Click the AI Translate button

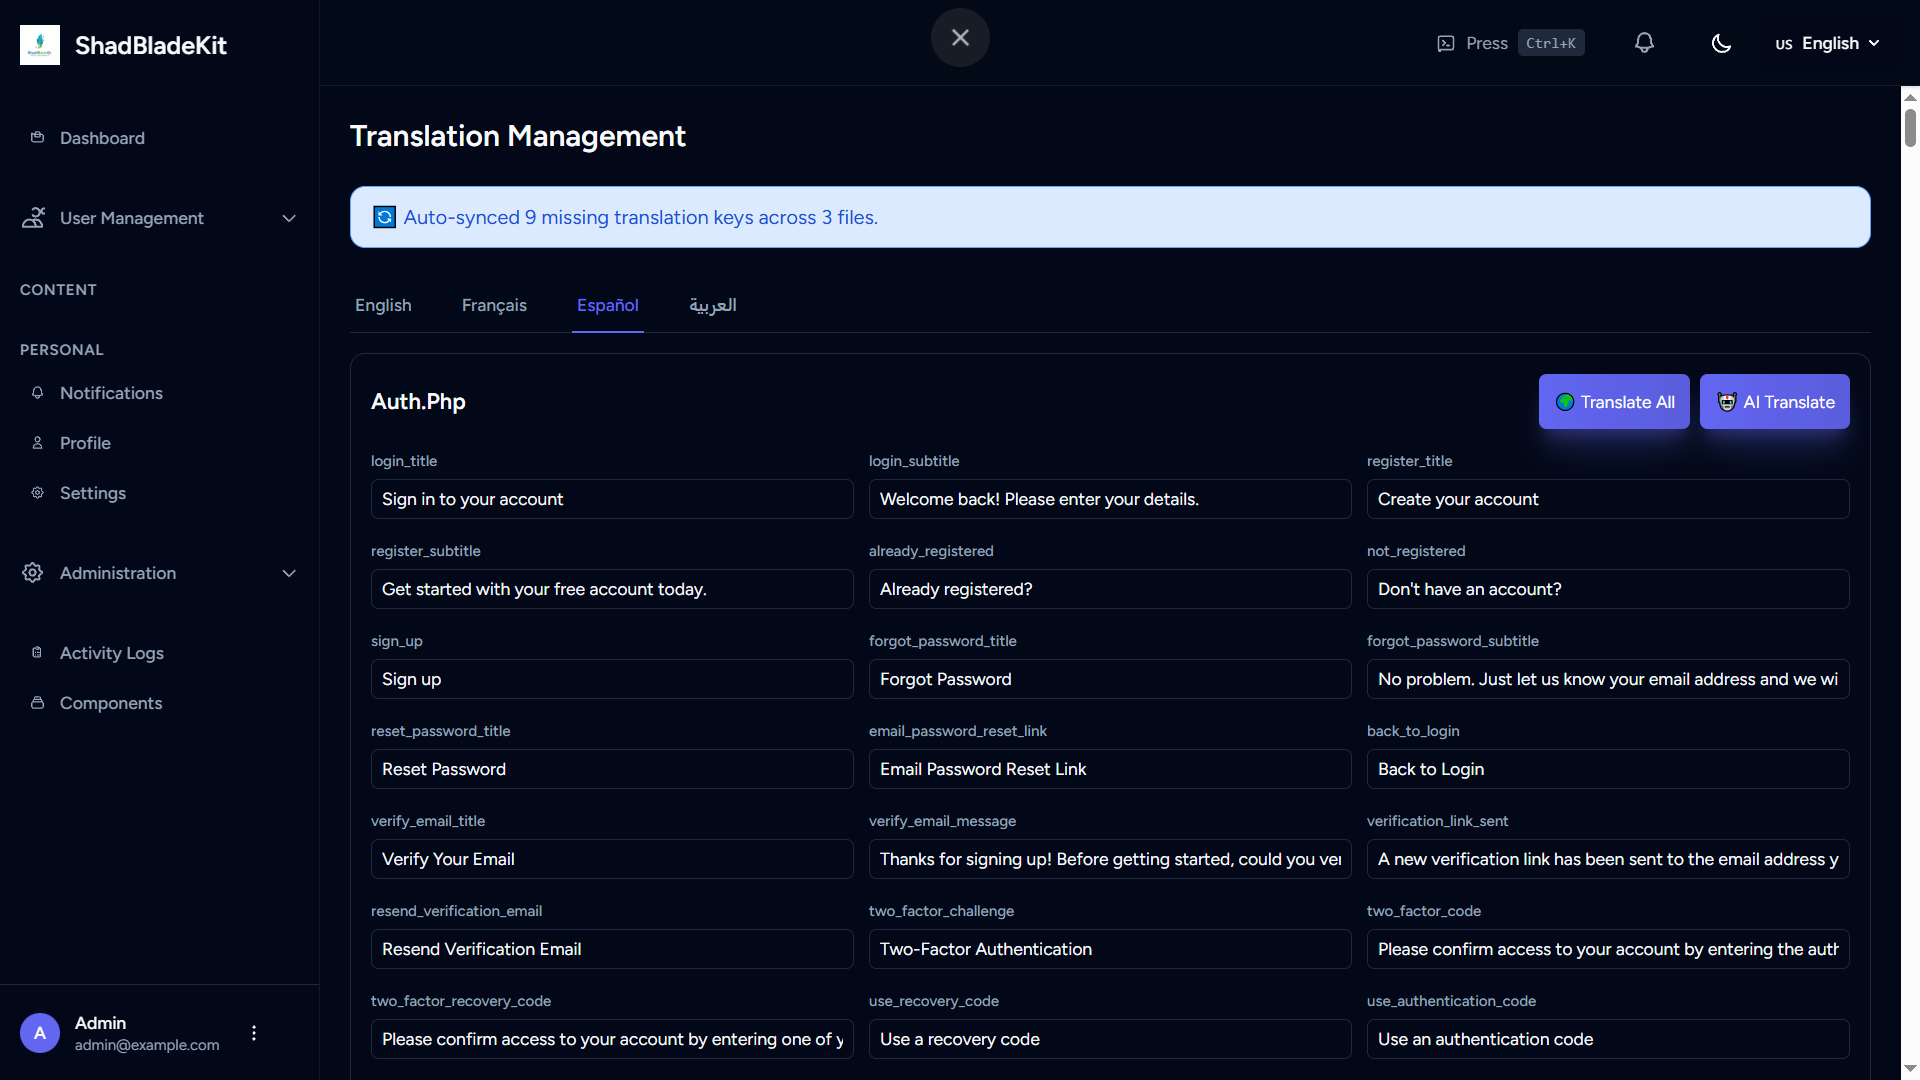pyautogui.click(x=1774, y=402)
